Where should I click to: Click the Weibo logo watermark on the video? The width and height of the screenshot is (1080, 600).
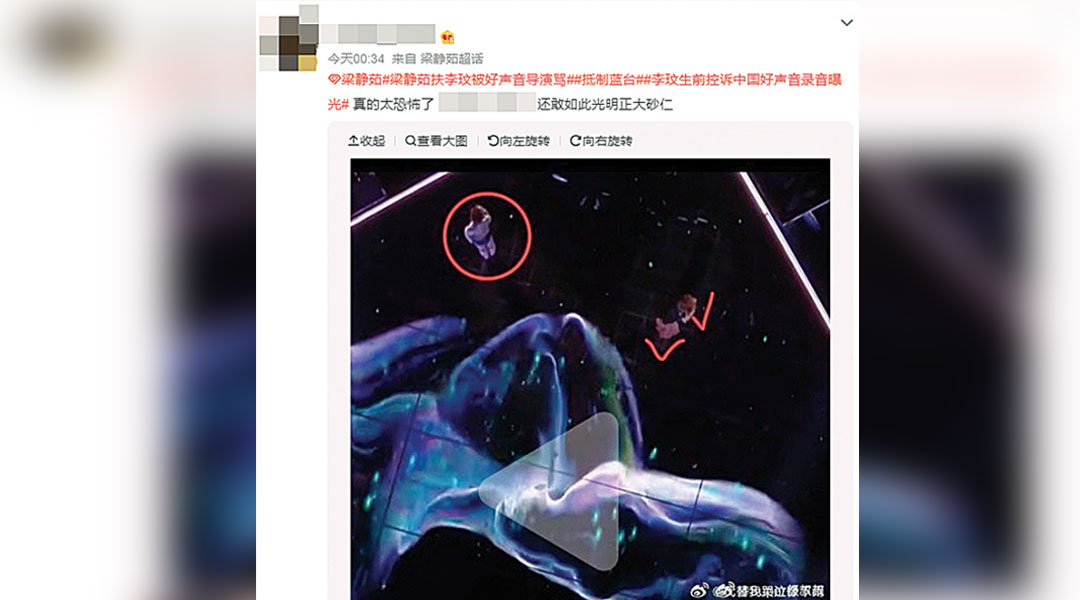tap(699, 590)
